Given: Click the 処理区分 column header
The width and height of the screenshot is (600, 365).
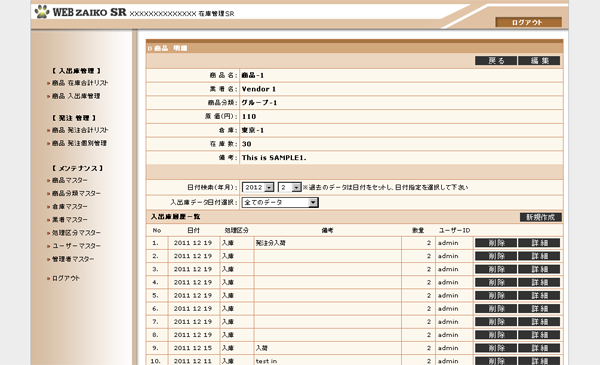Looking at the screenshot, I should (x=236, y=230).
